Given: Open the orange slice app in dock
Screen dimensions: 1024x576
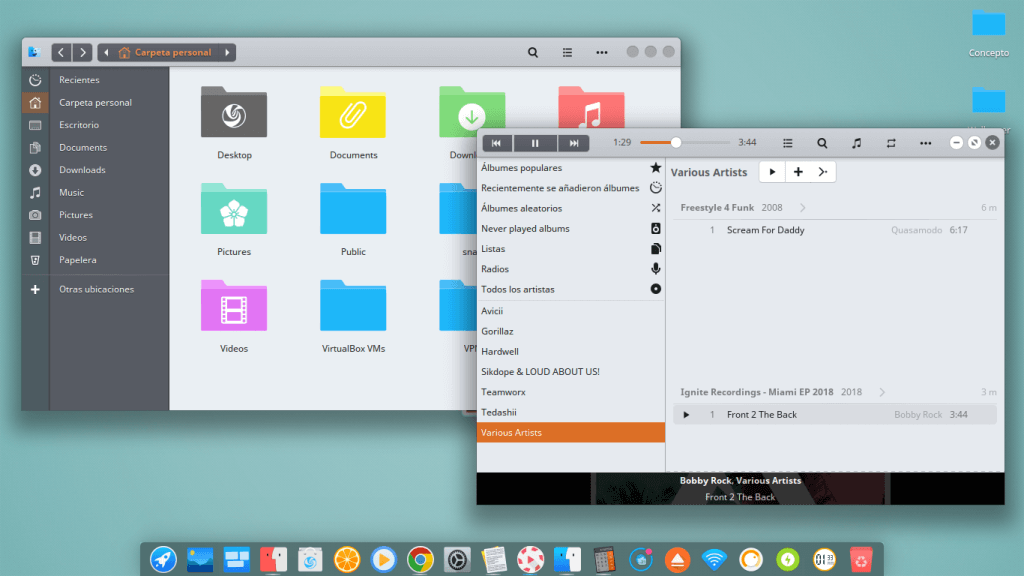Looking at the screenshot, I should coord(347,560).
